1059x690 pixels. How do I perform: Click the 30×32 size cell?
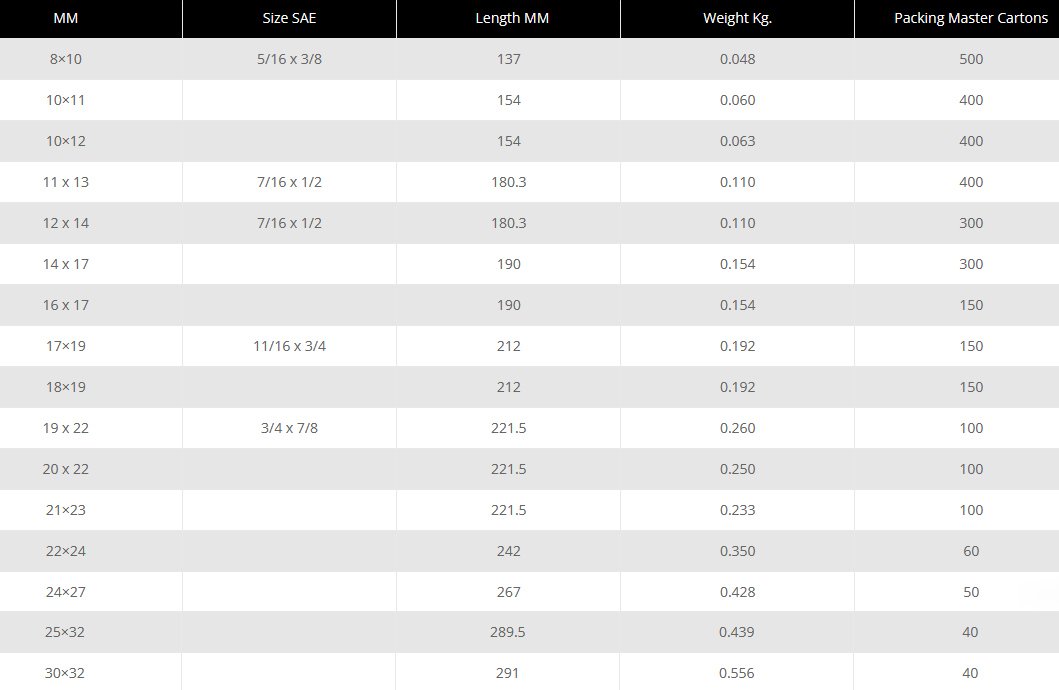[x=66, y=673]
